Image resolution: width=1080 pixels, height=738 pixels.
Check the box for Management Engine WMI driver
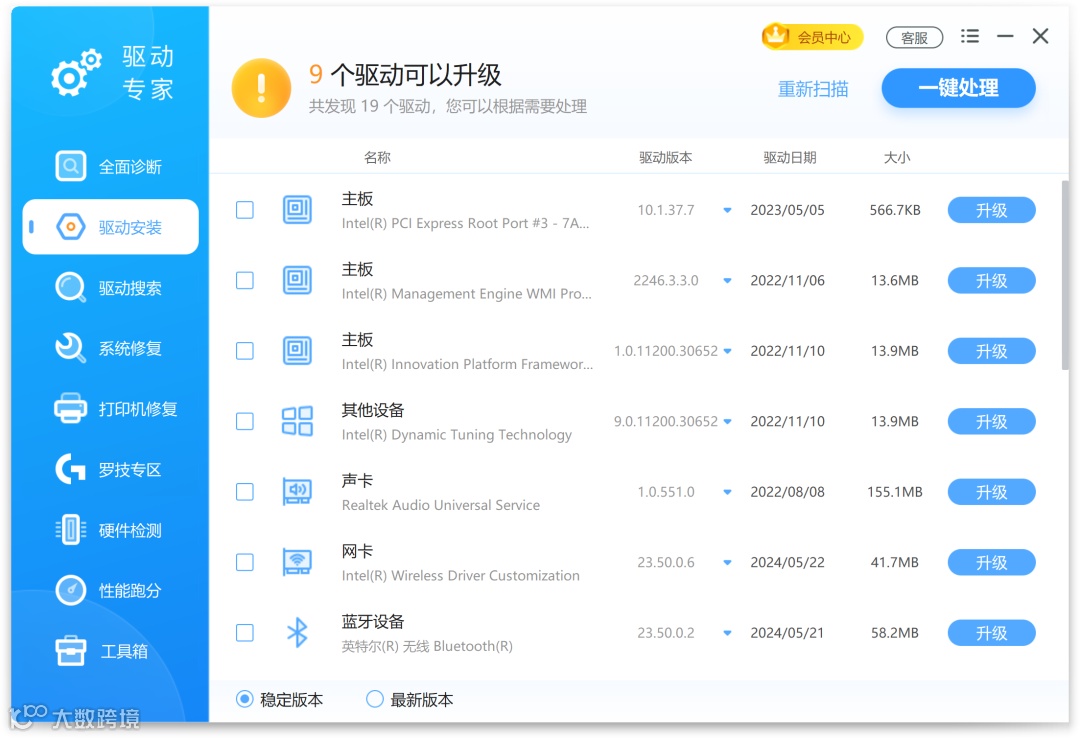(x=245, y=280)
